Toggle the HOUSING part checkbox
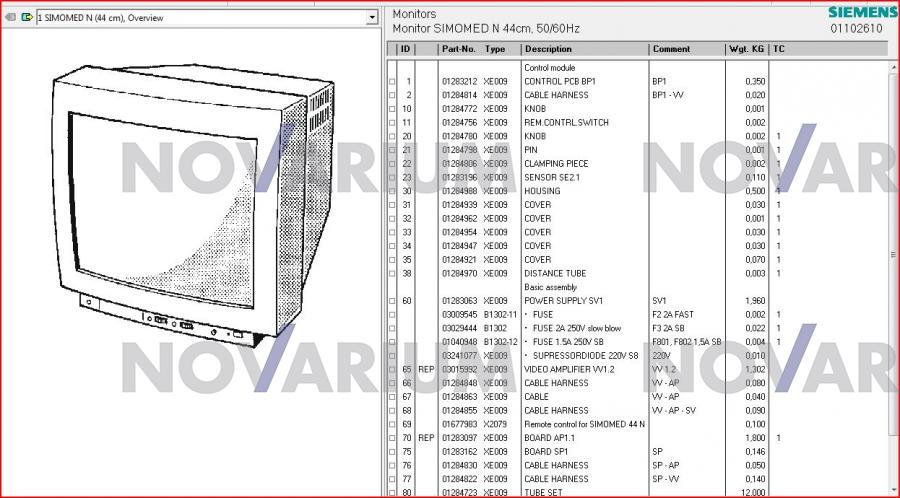This screenshot has width=900, height=498. tap(392, 192)
